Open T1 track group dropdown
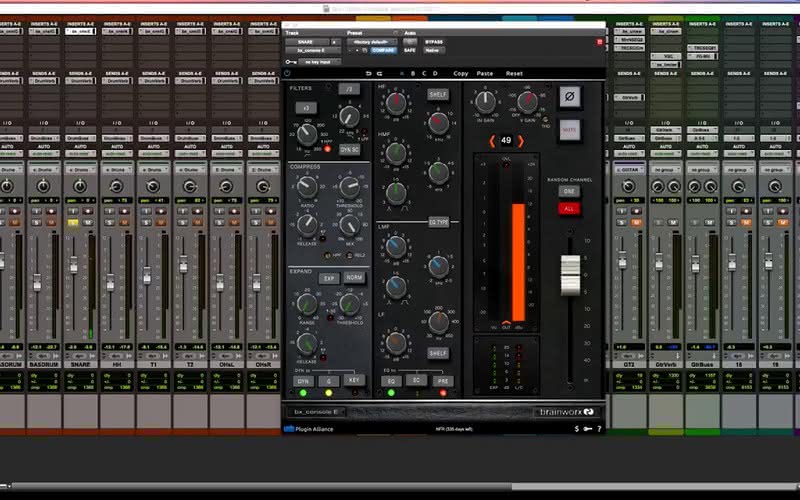Image resolution: width=800 pixels, height=500 pixels. pyautogui.click(x=154, y=169)
